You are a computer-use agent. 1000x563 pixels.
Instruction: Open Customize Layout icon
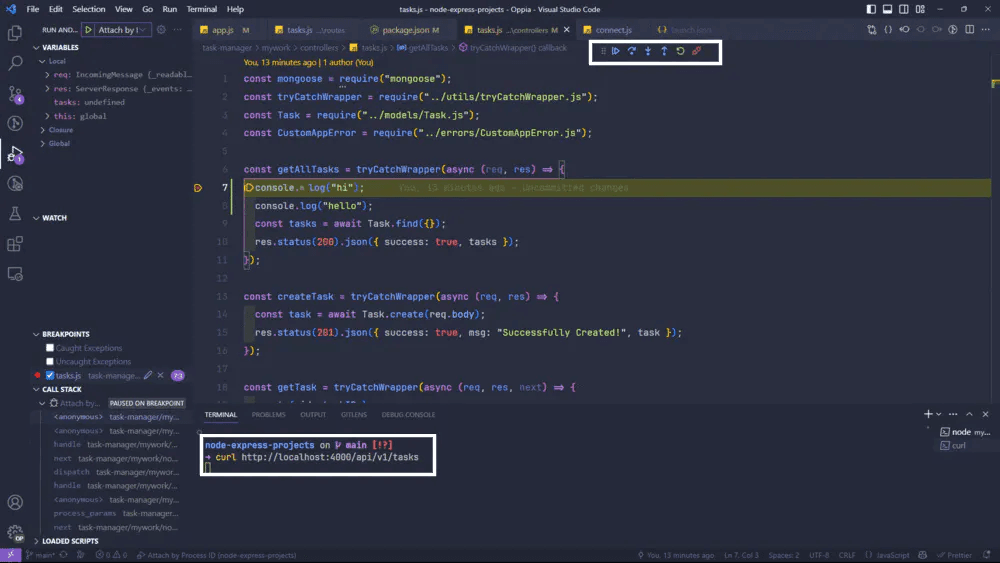(920, 9)
